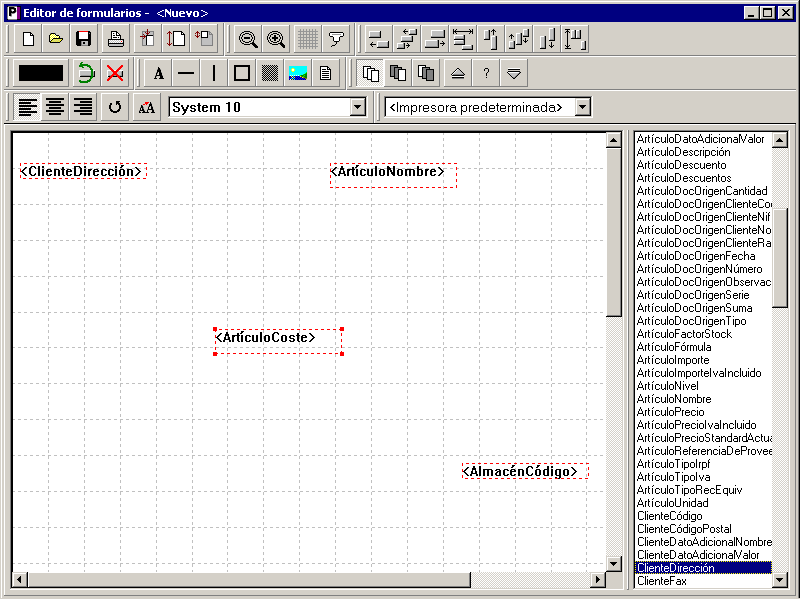Screen dimensions: 800x600
Task: Select the ArtículoNombre field on canvas
Action: point(393,175)
